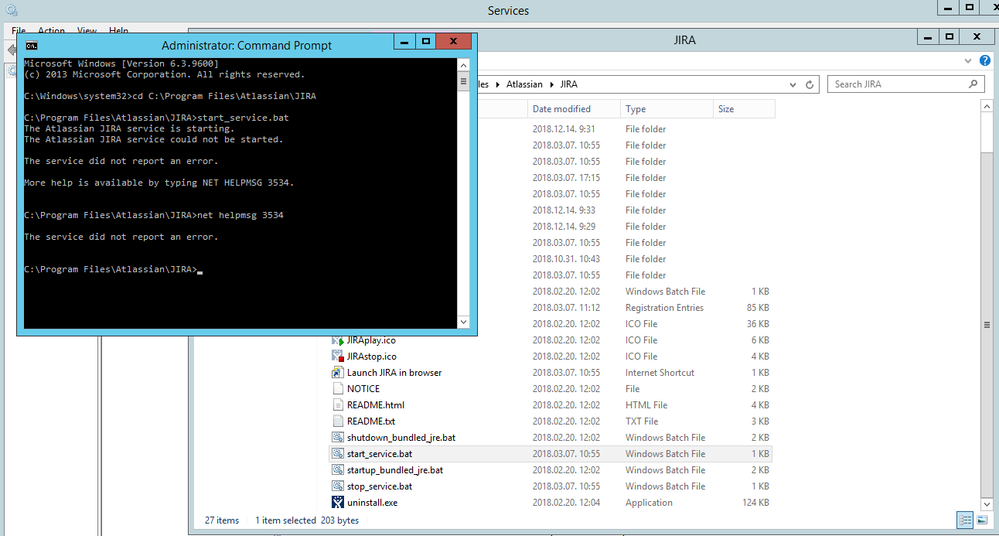Click the Command Prompt scroll up arrow
The height and width of the screenshot is (536, 999).
[463, 65]
